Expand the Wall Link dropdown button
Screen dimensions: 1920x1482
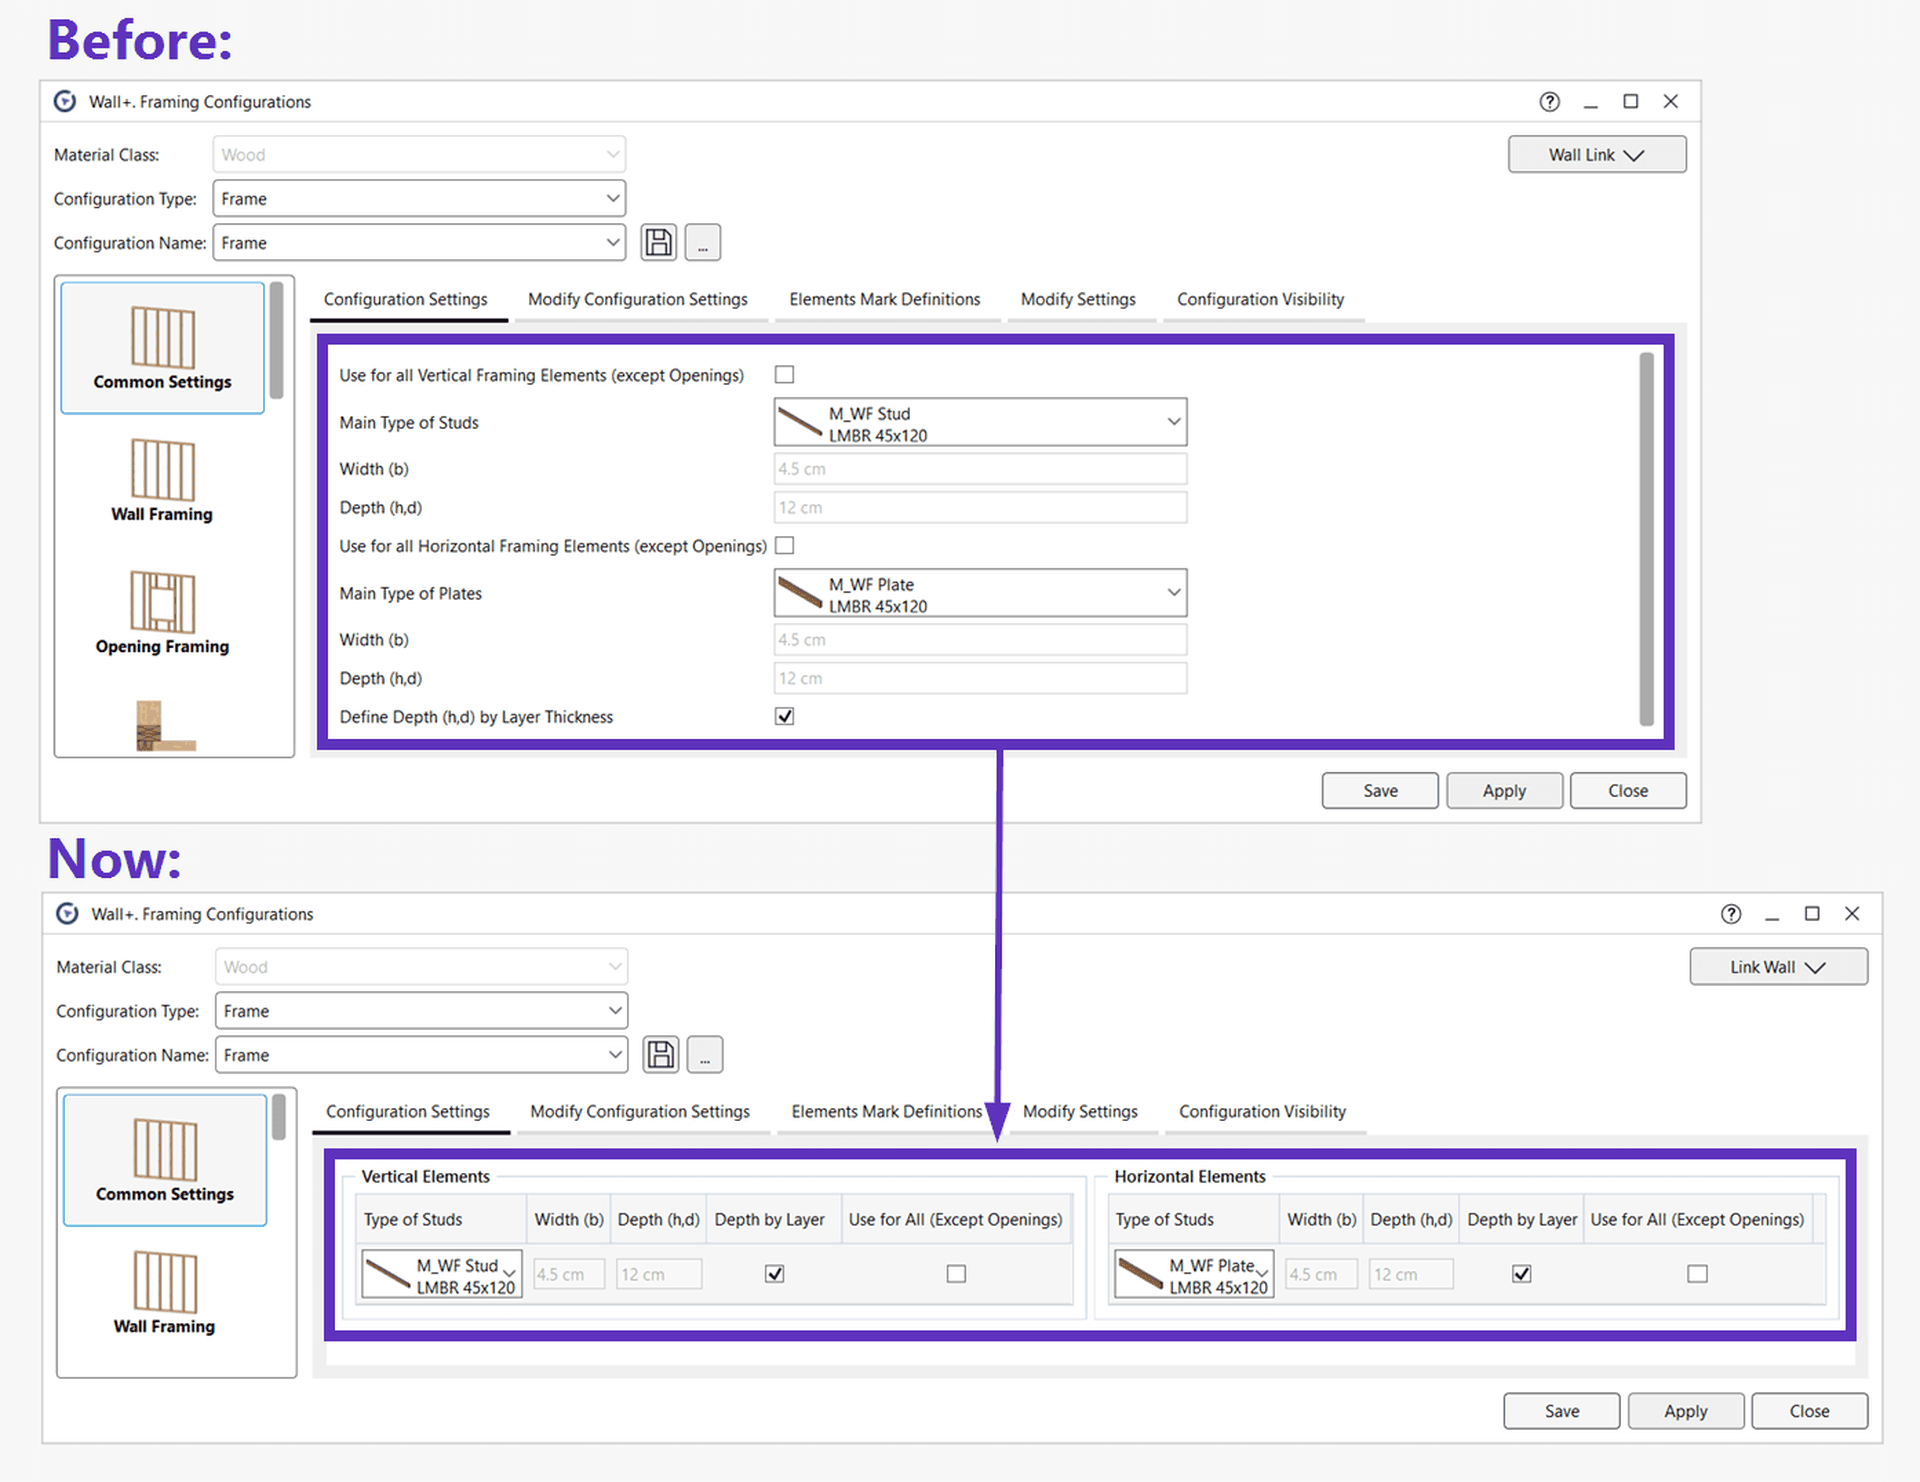click(x=1596, y=155)
